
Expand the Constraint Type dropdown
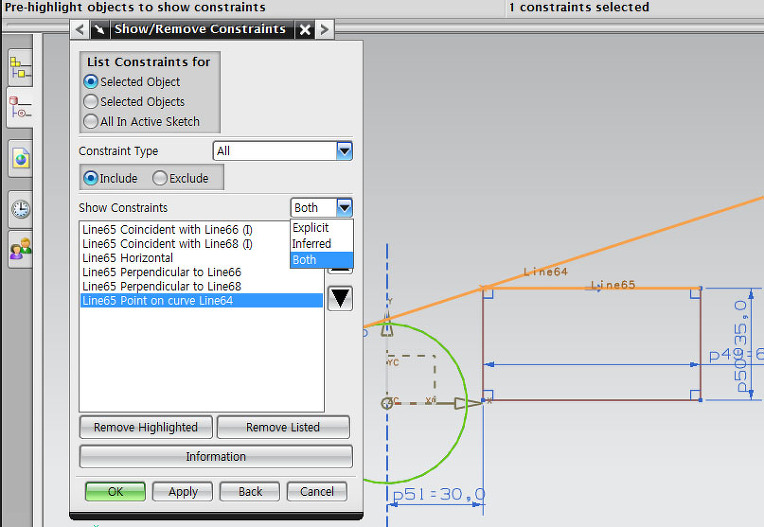tap(344, 151)
